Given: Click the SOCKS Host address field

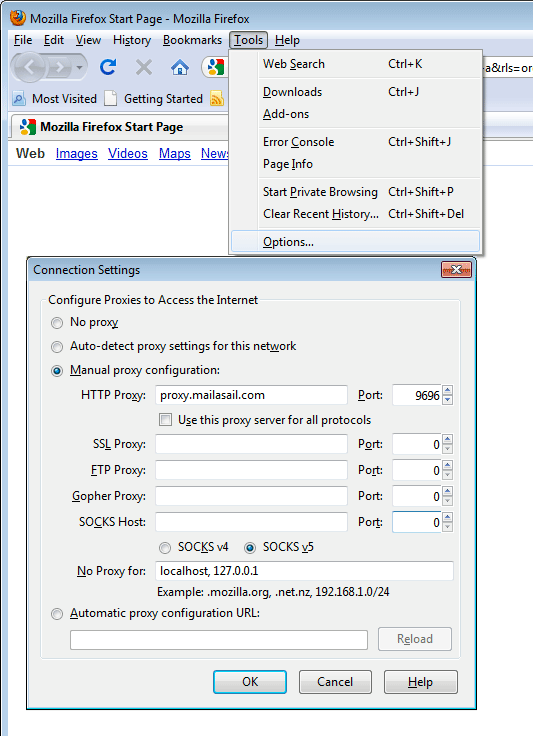Looking at the screenshot, I should [251, 522].
